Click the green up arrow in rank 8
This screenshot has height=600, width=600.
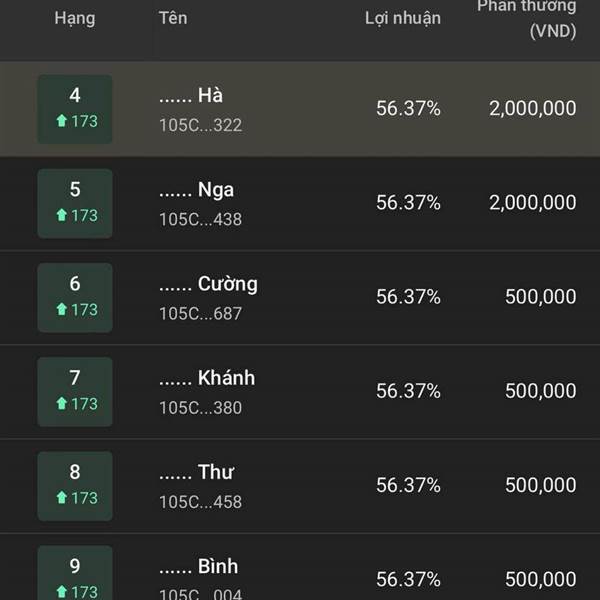coord(62,497)
